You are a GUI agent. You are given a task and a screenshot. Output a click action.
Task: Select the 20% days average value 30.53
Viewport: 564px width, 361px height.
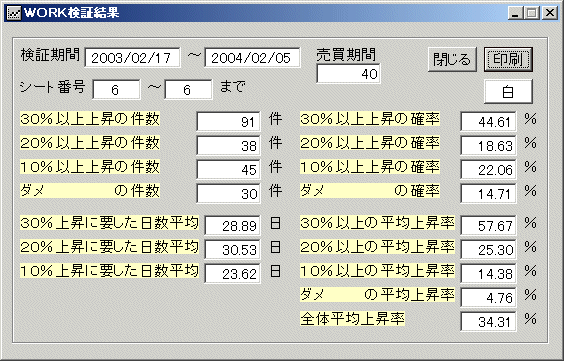coord(232,249)
